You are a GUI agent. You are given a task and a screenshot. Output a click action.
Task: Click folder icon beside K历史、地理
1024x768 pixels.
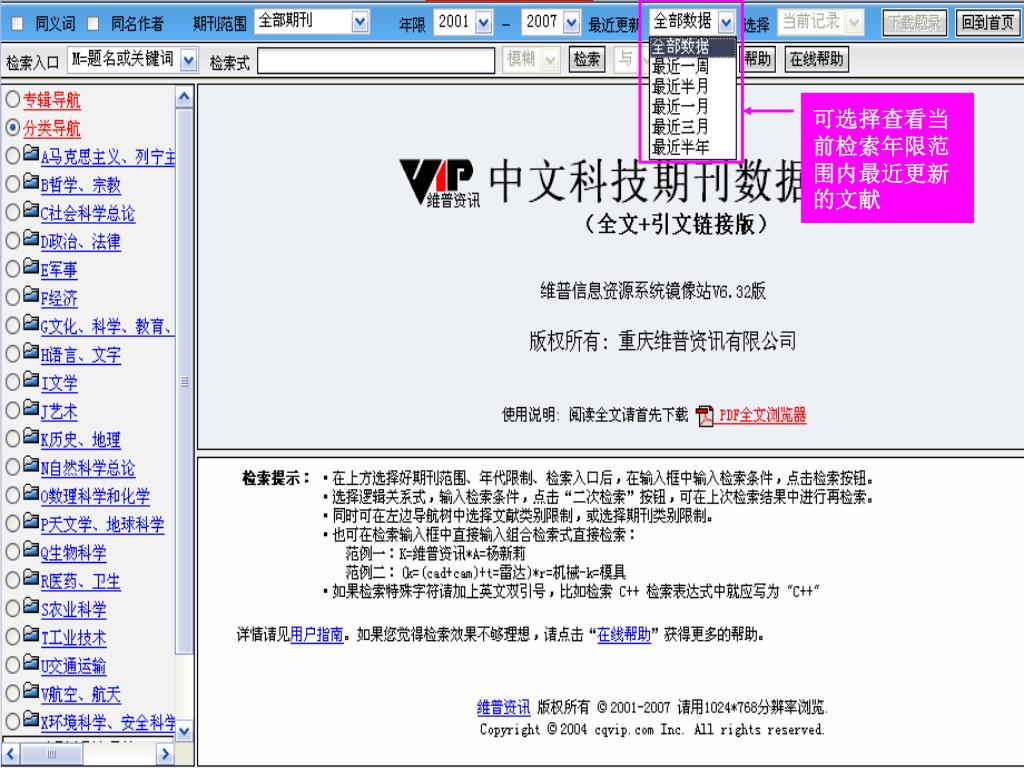(x=31, y=436)
